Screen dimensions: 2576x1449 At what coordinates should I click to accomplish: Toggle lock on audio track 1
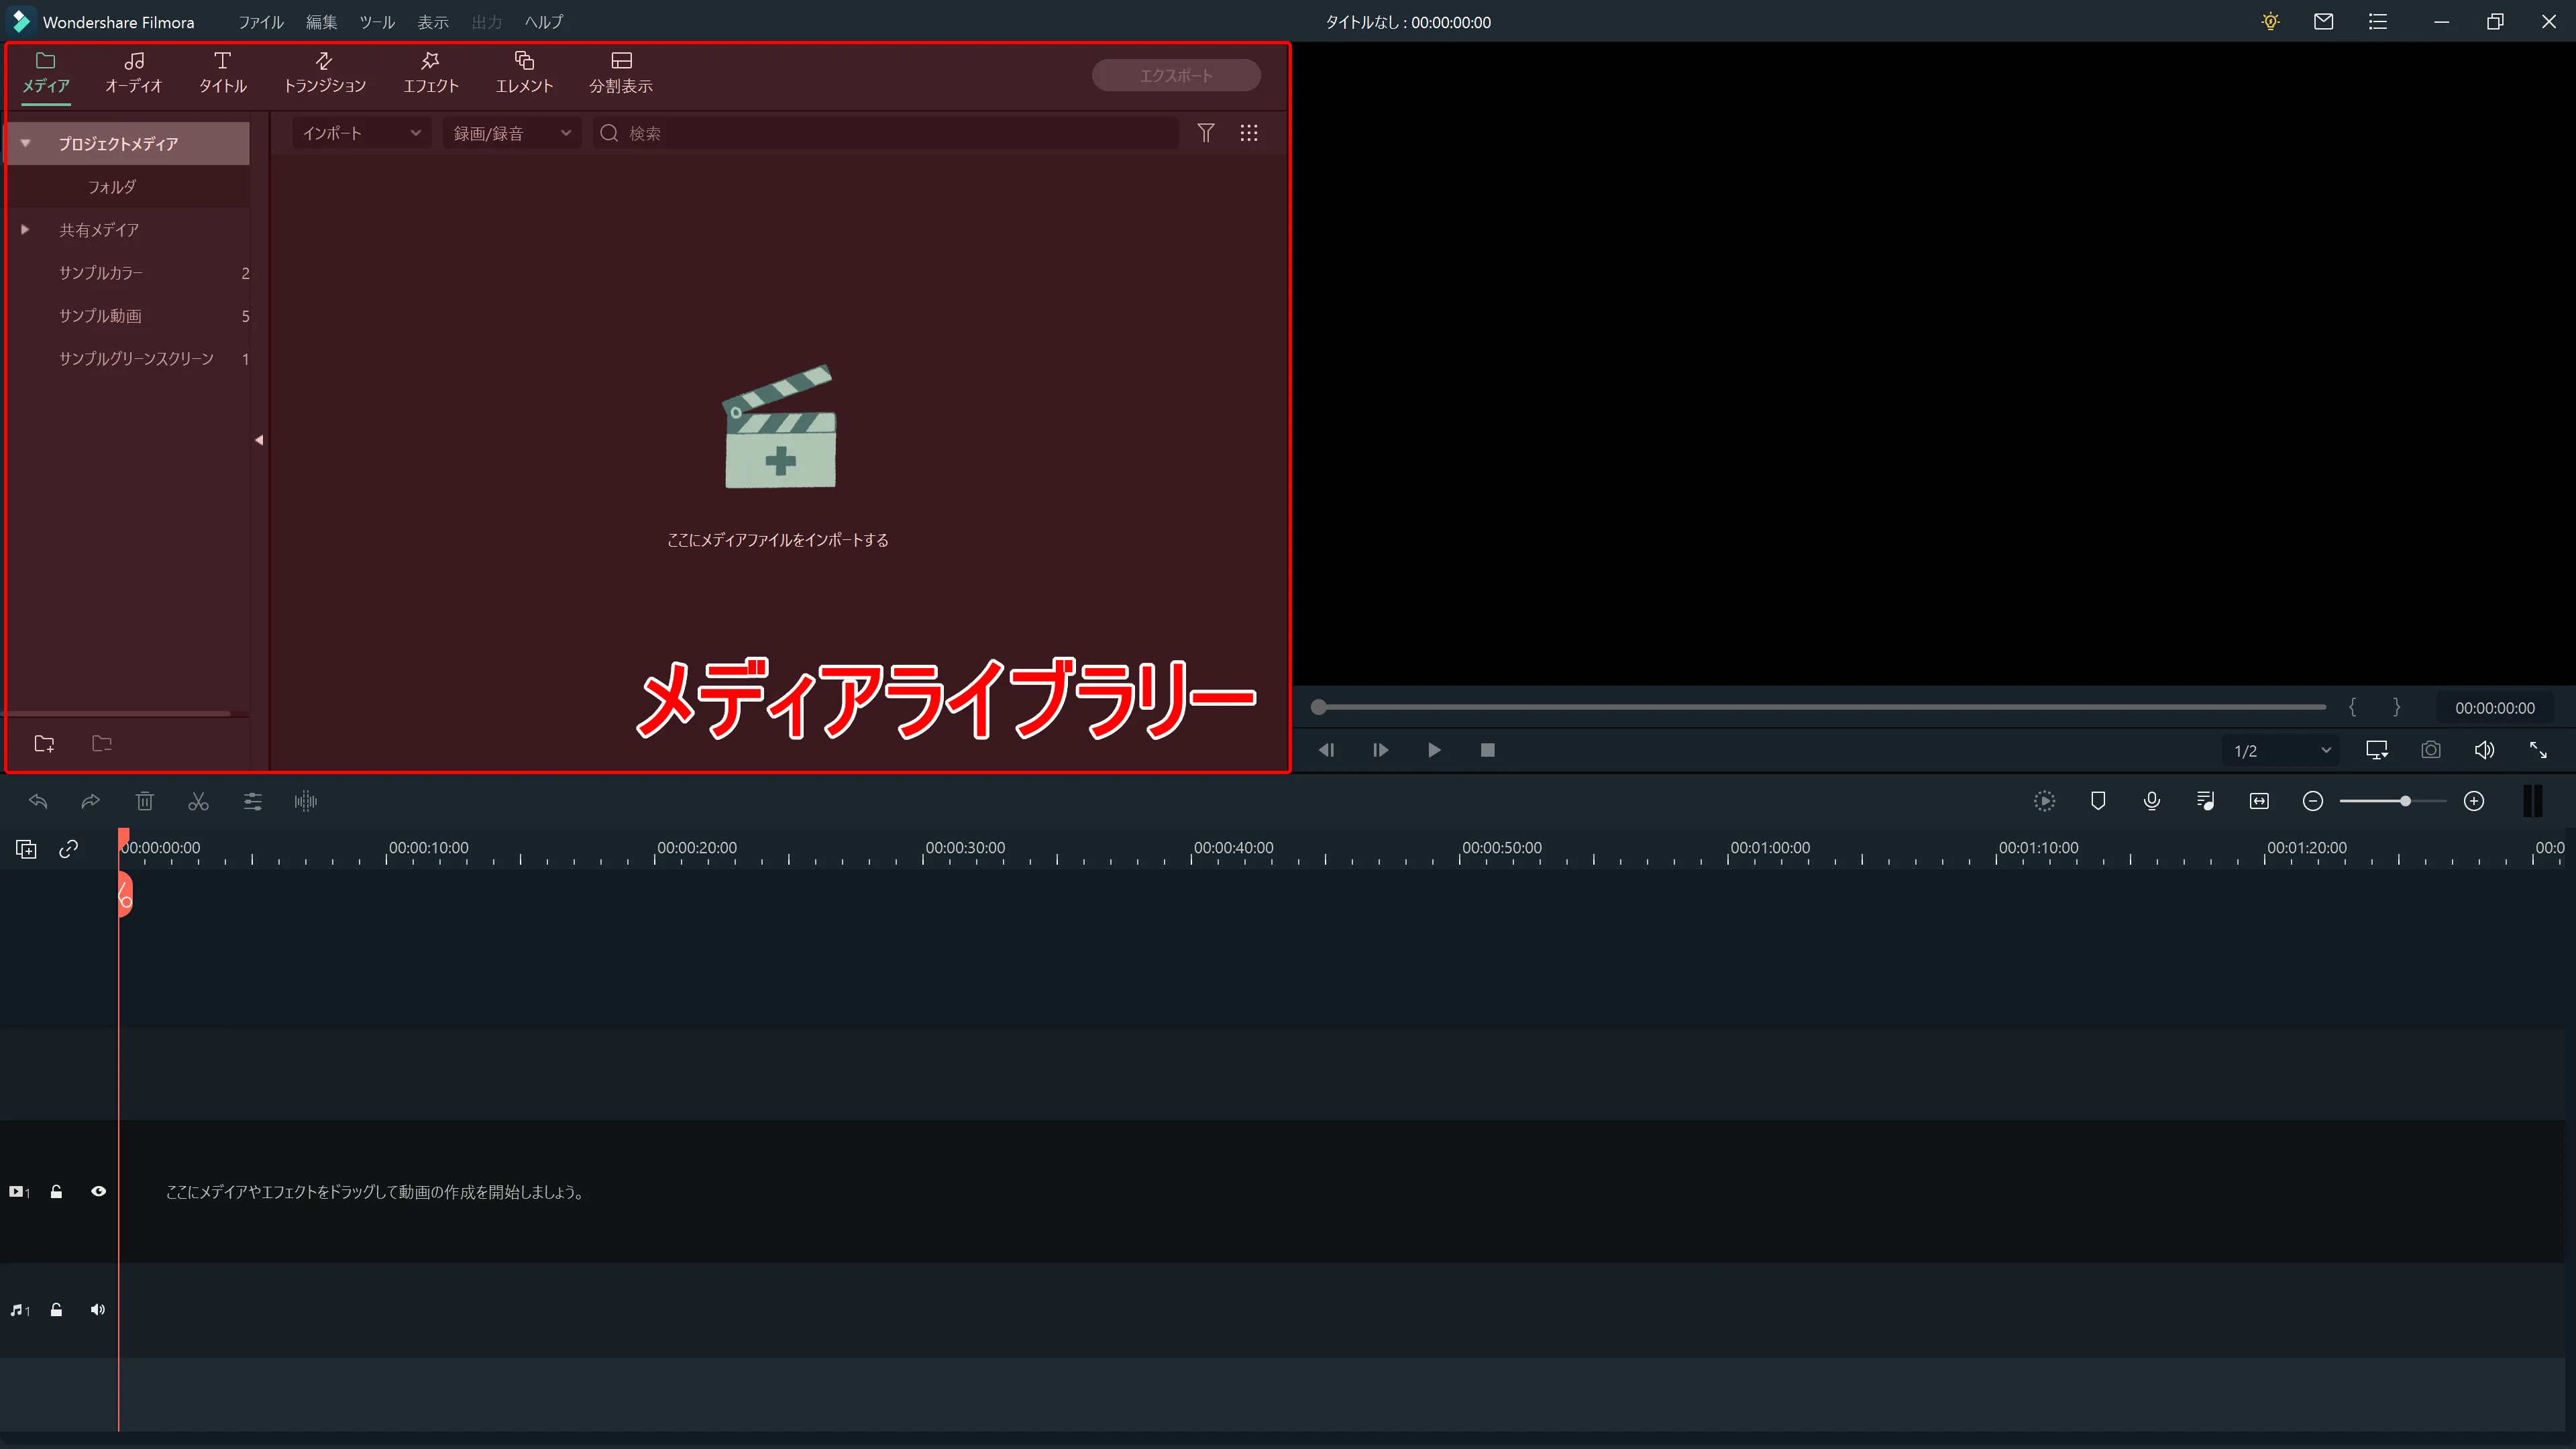[56, 1310]
